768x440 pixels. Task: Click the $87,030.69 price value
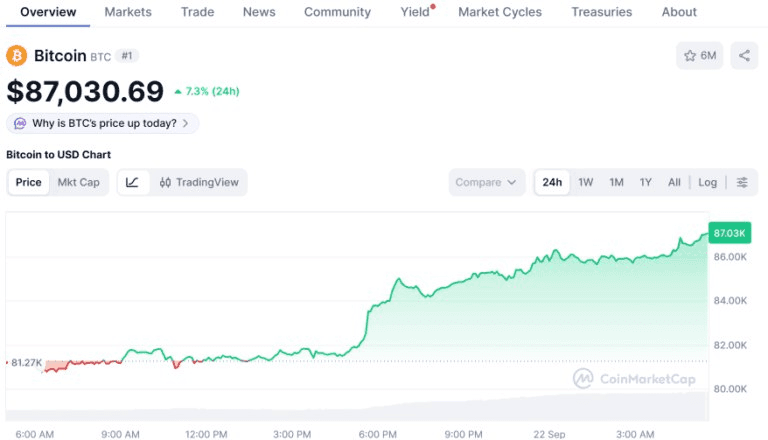(85, 92)
